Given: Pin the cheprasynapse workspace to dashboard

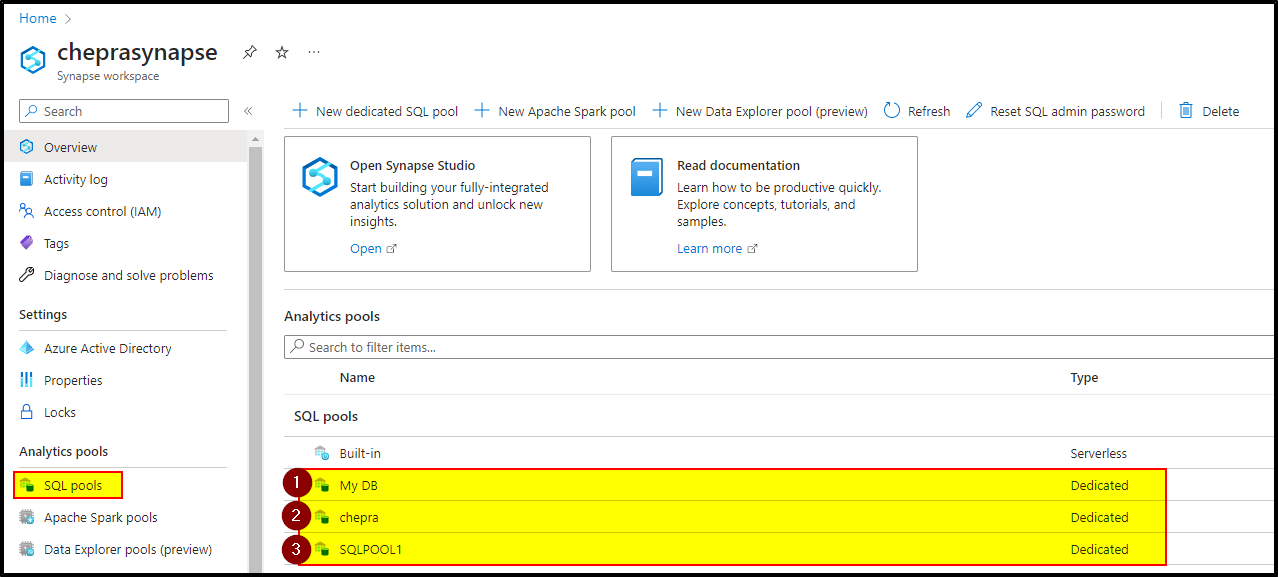Looking at the screenshot, I should click(x=250, y=52).
